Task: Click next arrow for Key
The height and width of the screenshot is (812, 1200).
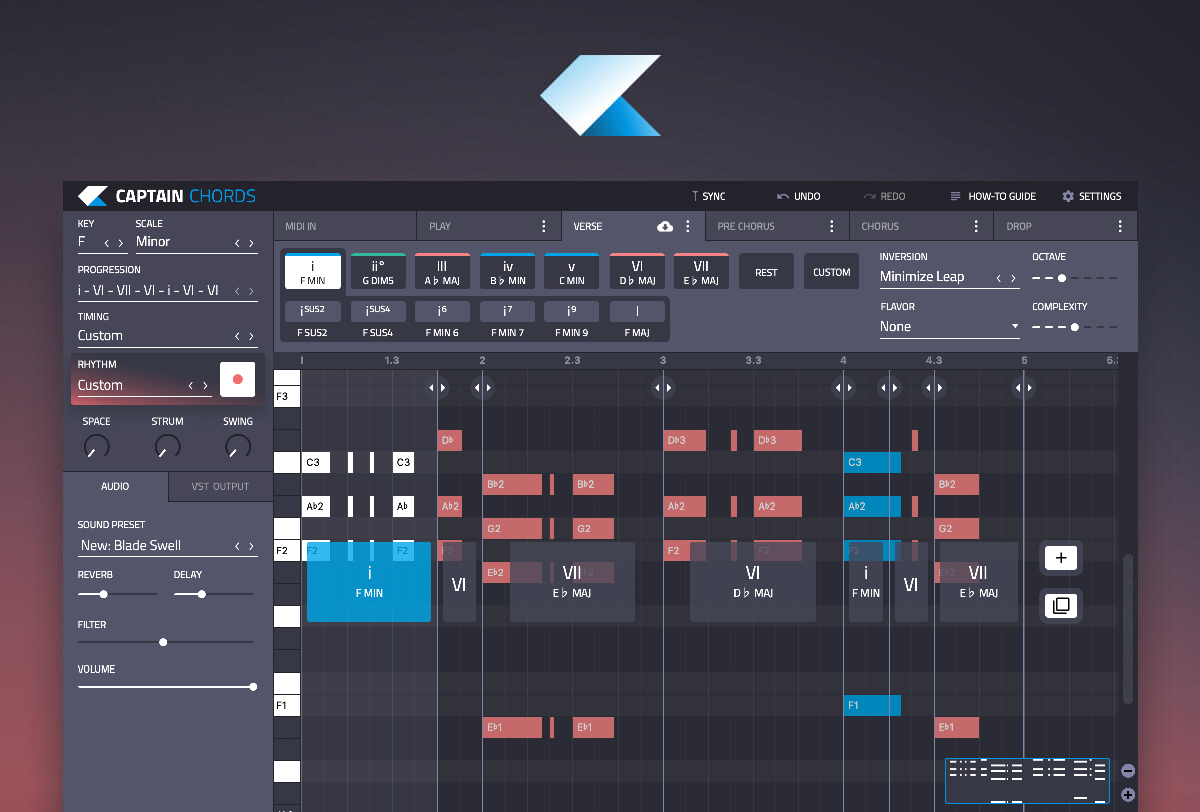Action: tap(121, 242)
